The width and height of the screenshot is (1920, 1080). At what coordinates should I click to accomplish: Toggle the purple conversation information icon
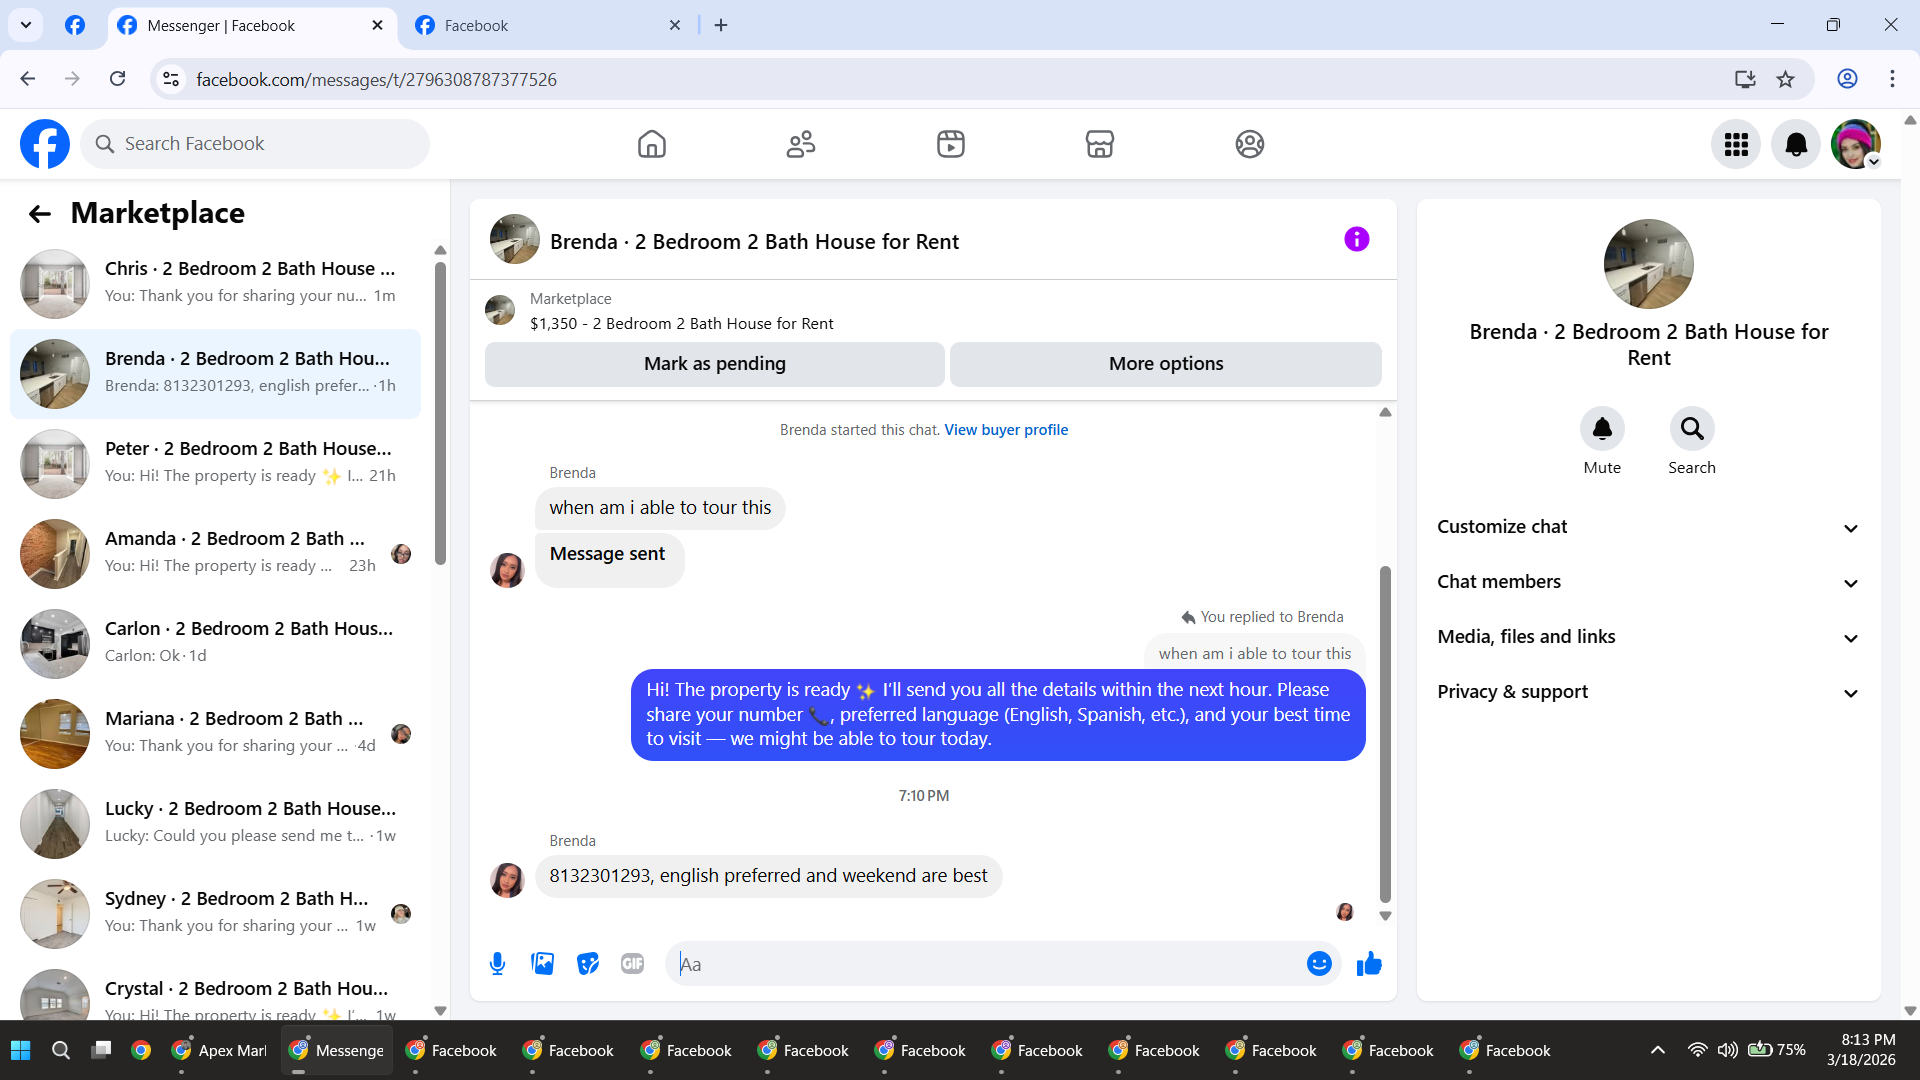(x=1356, y=240)
